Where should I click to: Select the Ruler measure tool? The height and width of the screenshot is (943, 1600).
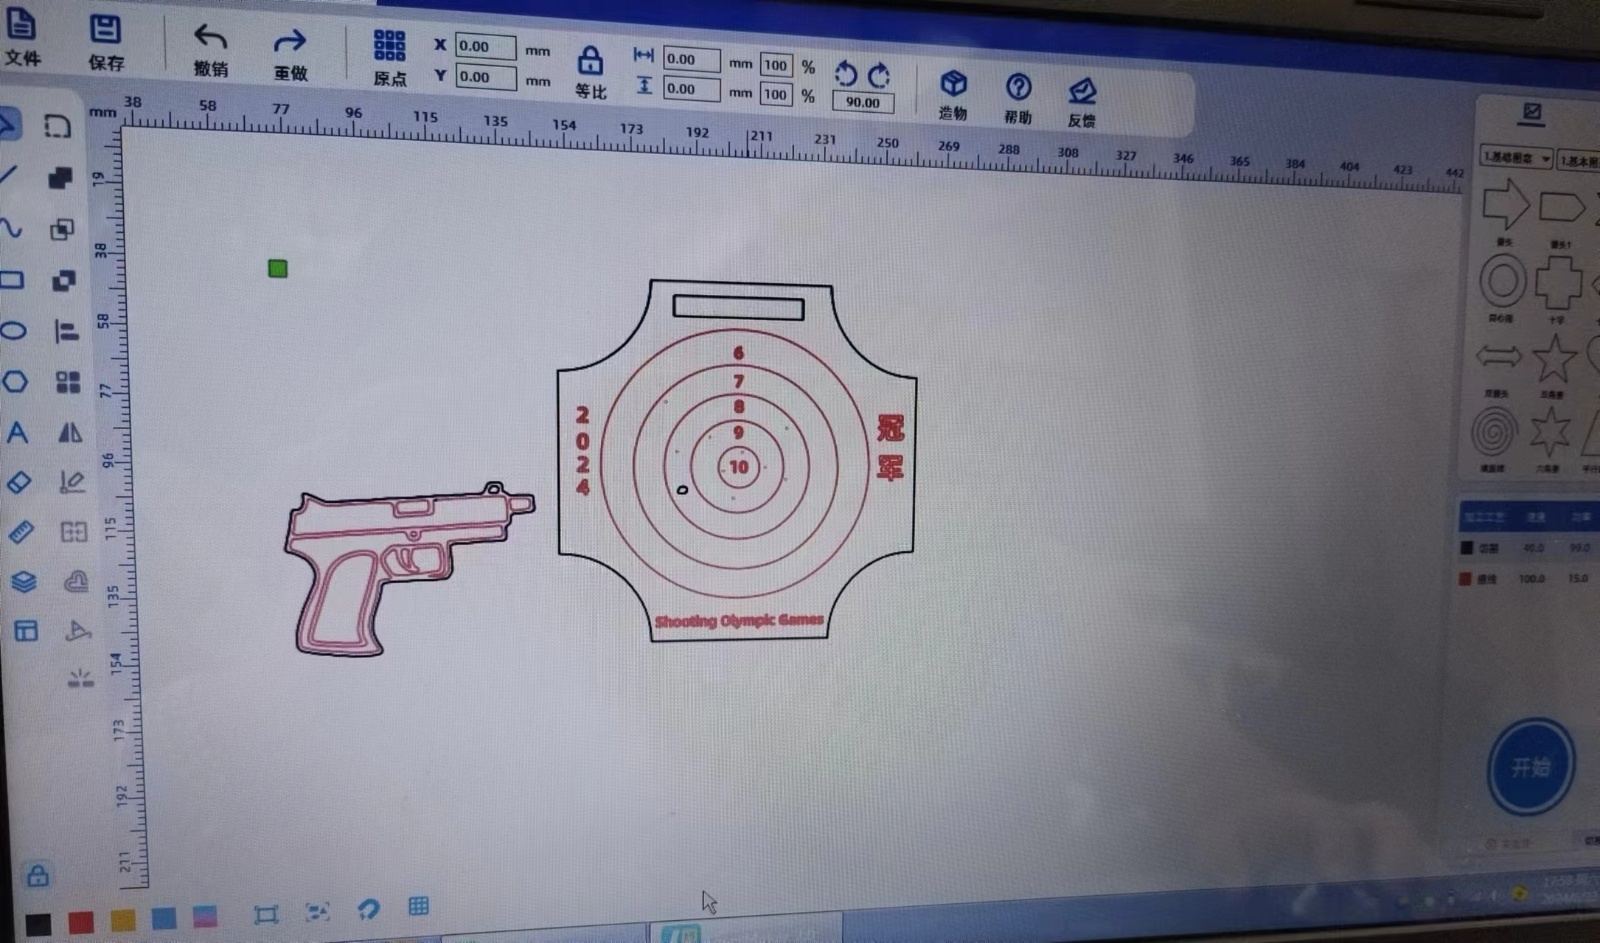pos(21,531)
